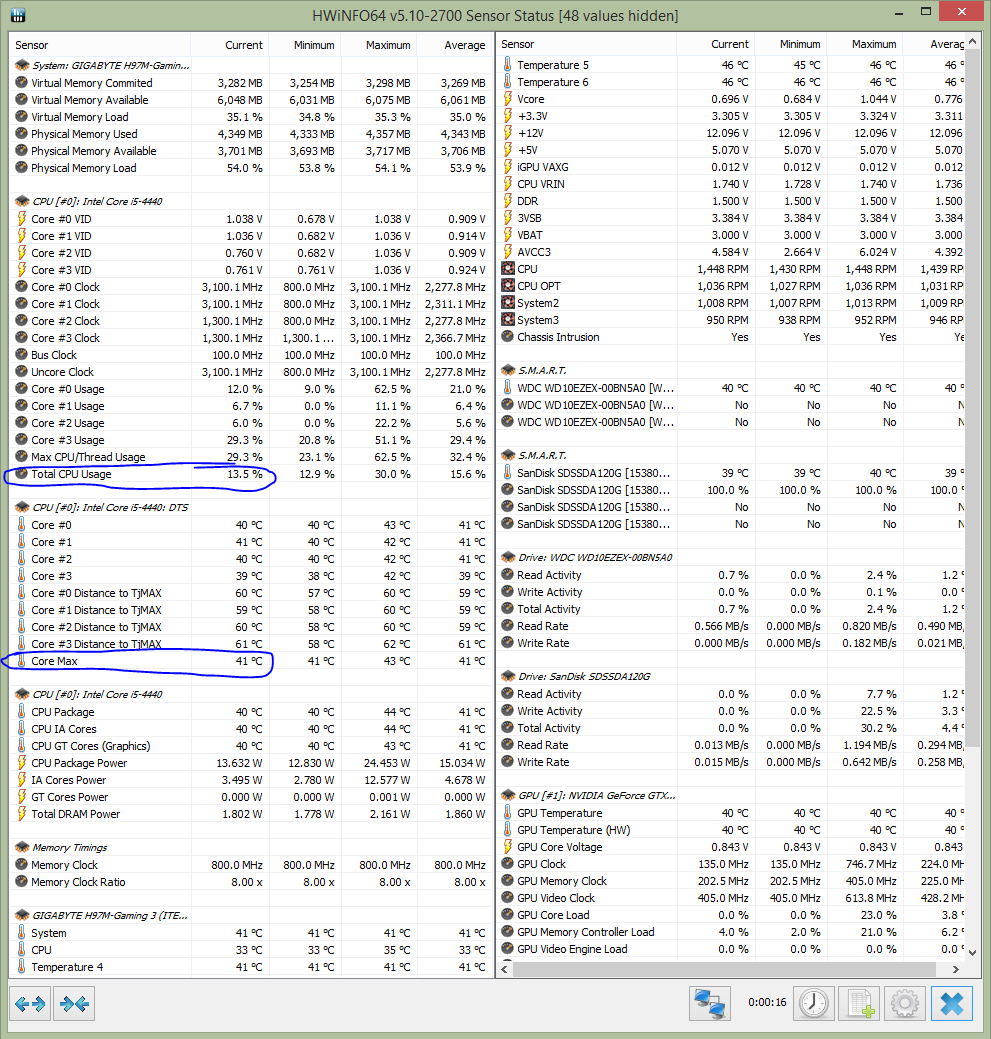Click the vertical scrollbar down arrow

click(972, 952)
